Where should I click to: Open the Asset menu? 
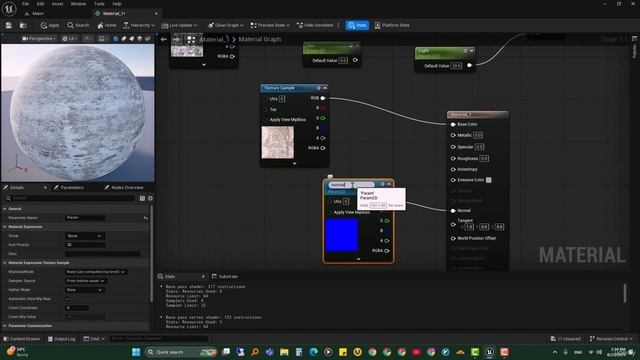pos(58,4)
